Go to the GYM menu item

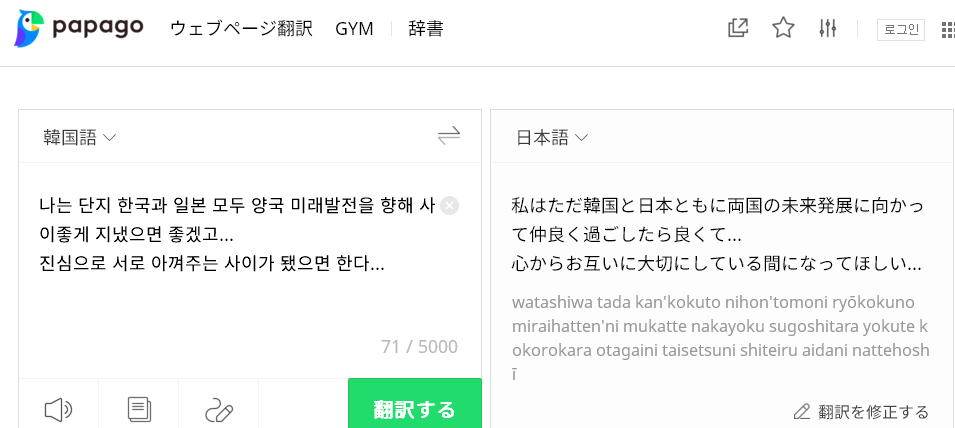tap(354, 29)
